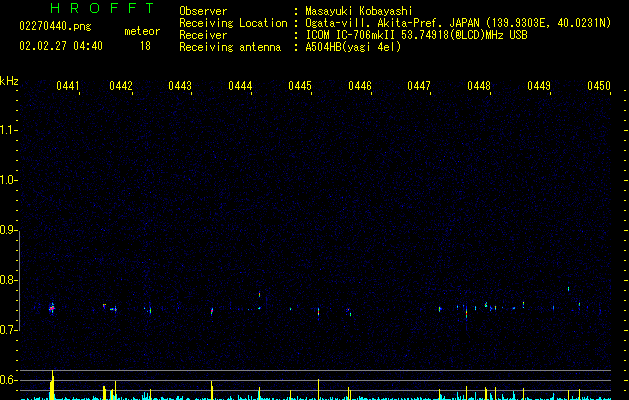The width and height of the screenshot is (629, 400).
Task: Click the meteor label
Action: tap(142, 31)
